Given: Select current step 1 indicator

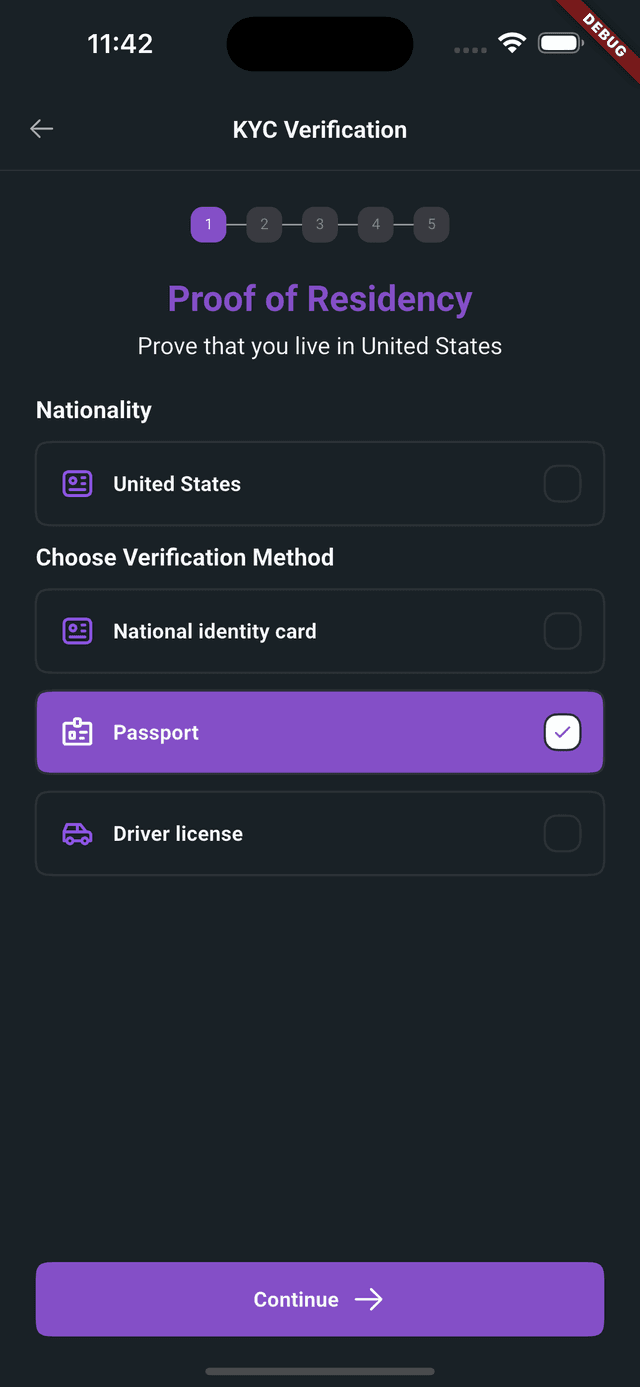Looking at the screenshot, I should pos(208,224).
